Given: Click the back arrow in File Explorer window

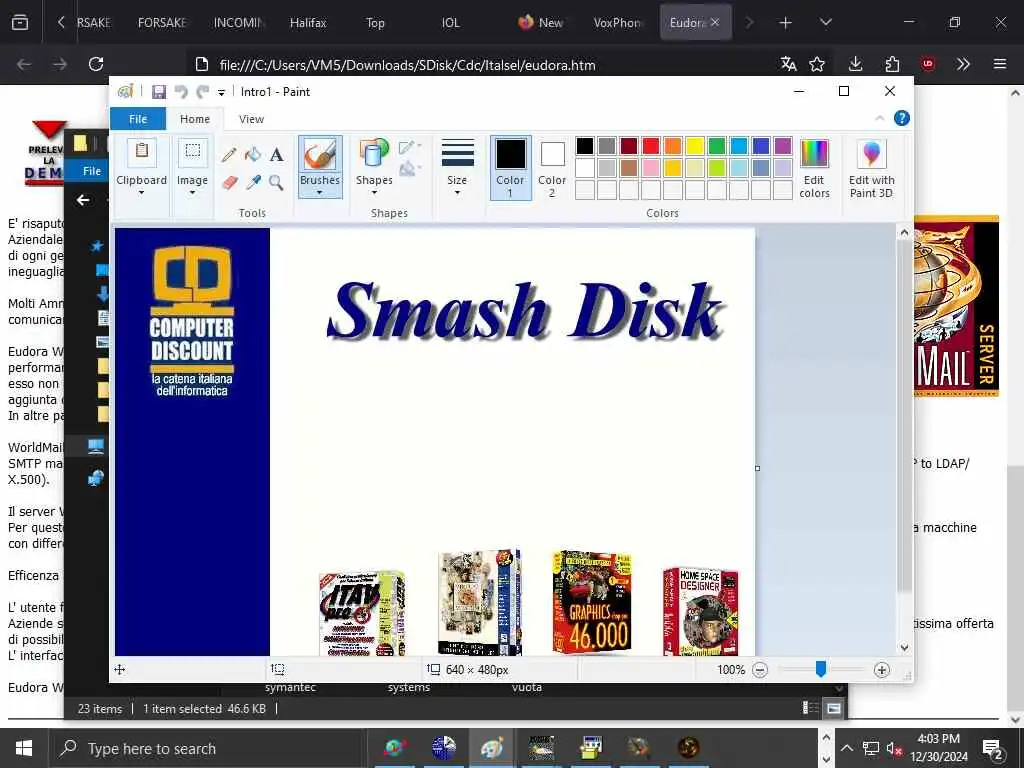Looking at the screenshot, I should pyautogui.click(x=83, y=200).
